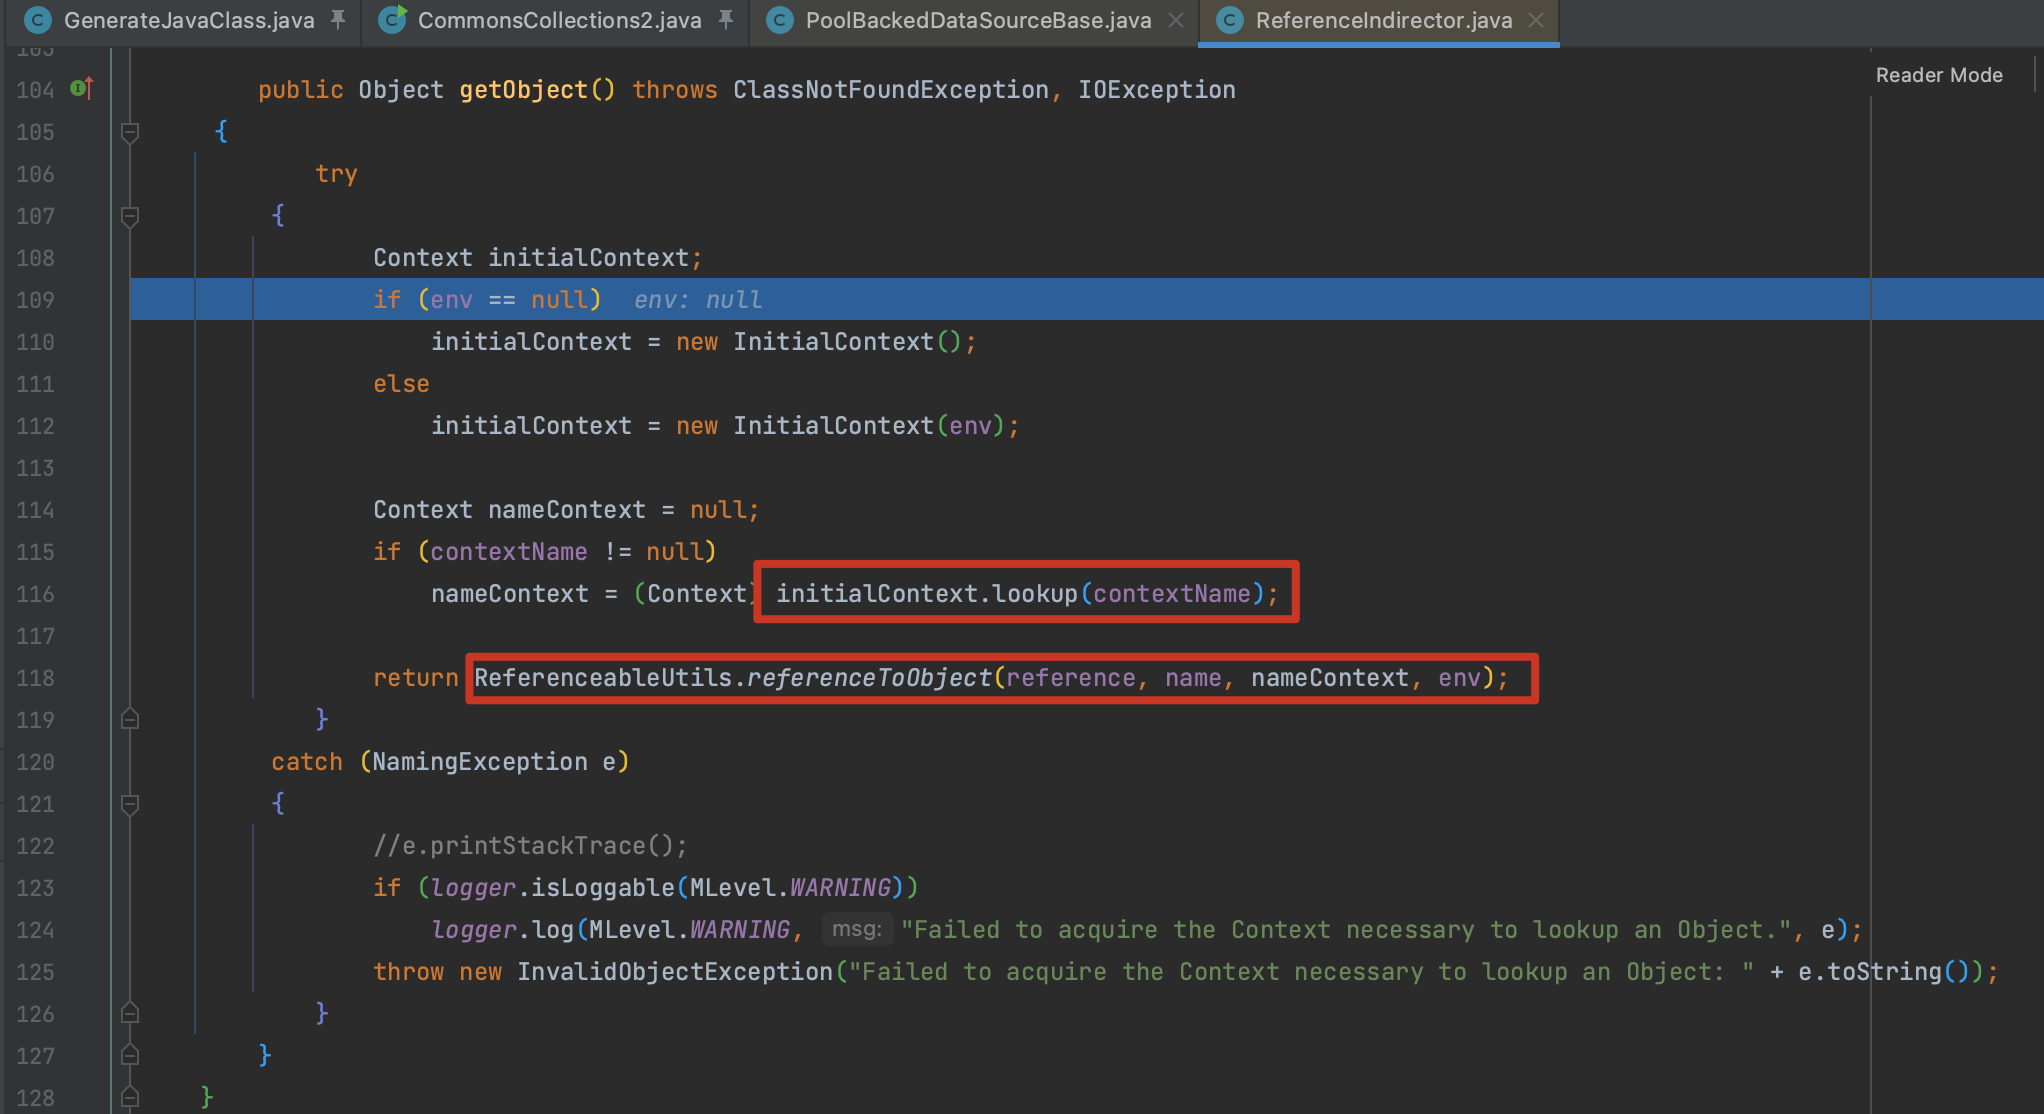Click isLoggable call on line 123
Screen dimensions: 2044x1114
[603, 888]
